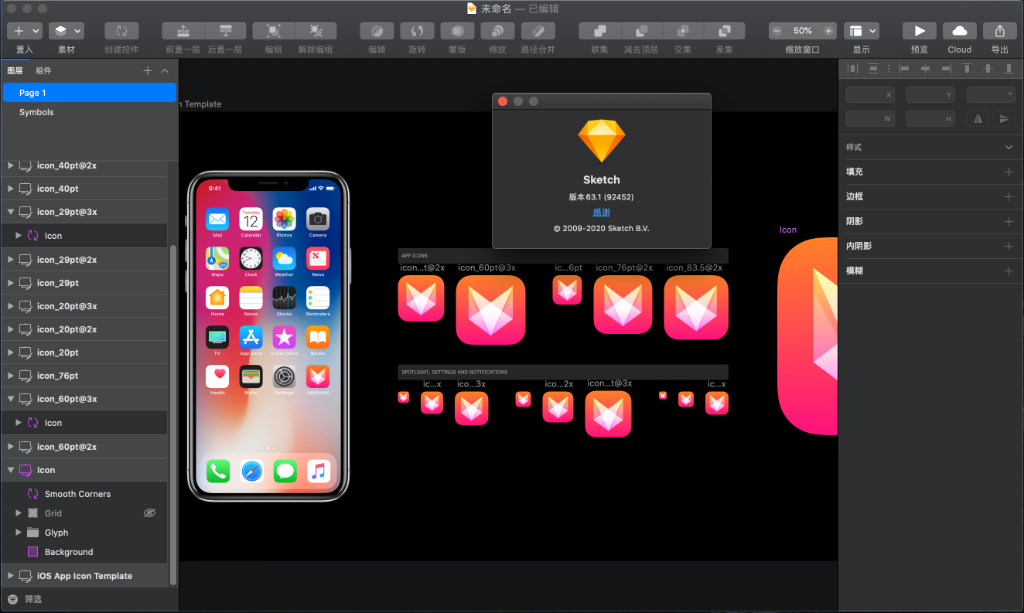Expand the iOS App Icon Template artboard
This screenshot has width=1024, height=613.
point(10,576)
